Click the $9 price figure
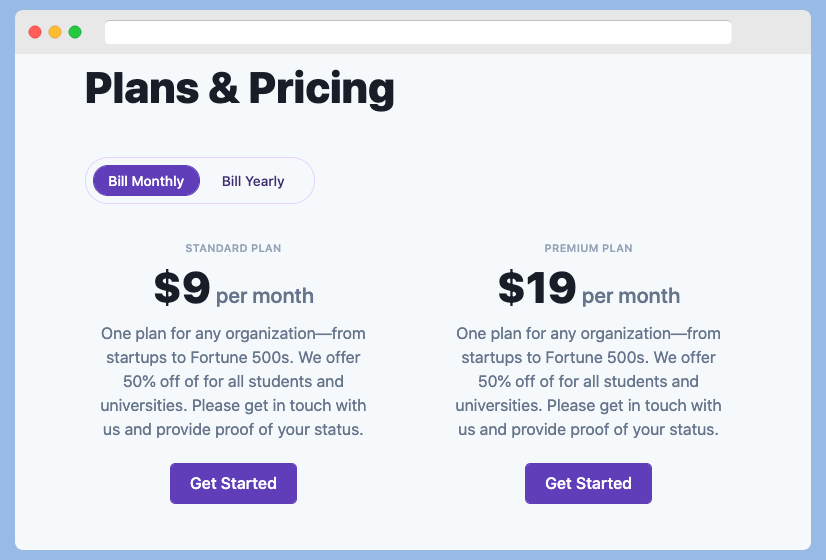The width and height of the screenshot is (826, 560). (x=181, y=289)
